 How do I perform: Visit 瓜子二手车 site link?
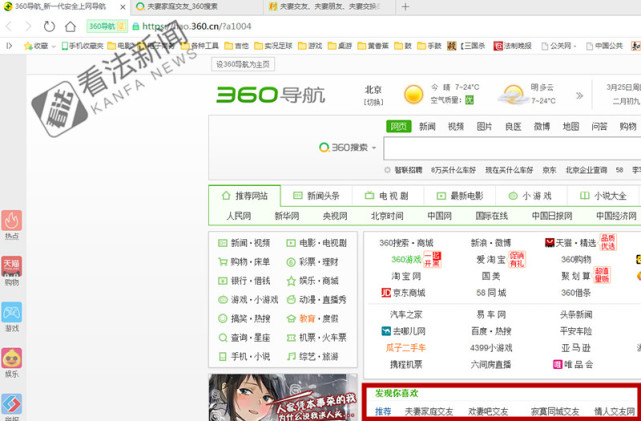406,348
